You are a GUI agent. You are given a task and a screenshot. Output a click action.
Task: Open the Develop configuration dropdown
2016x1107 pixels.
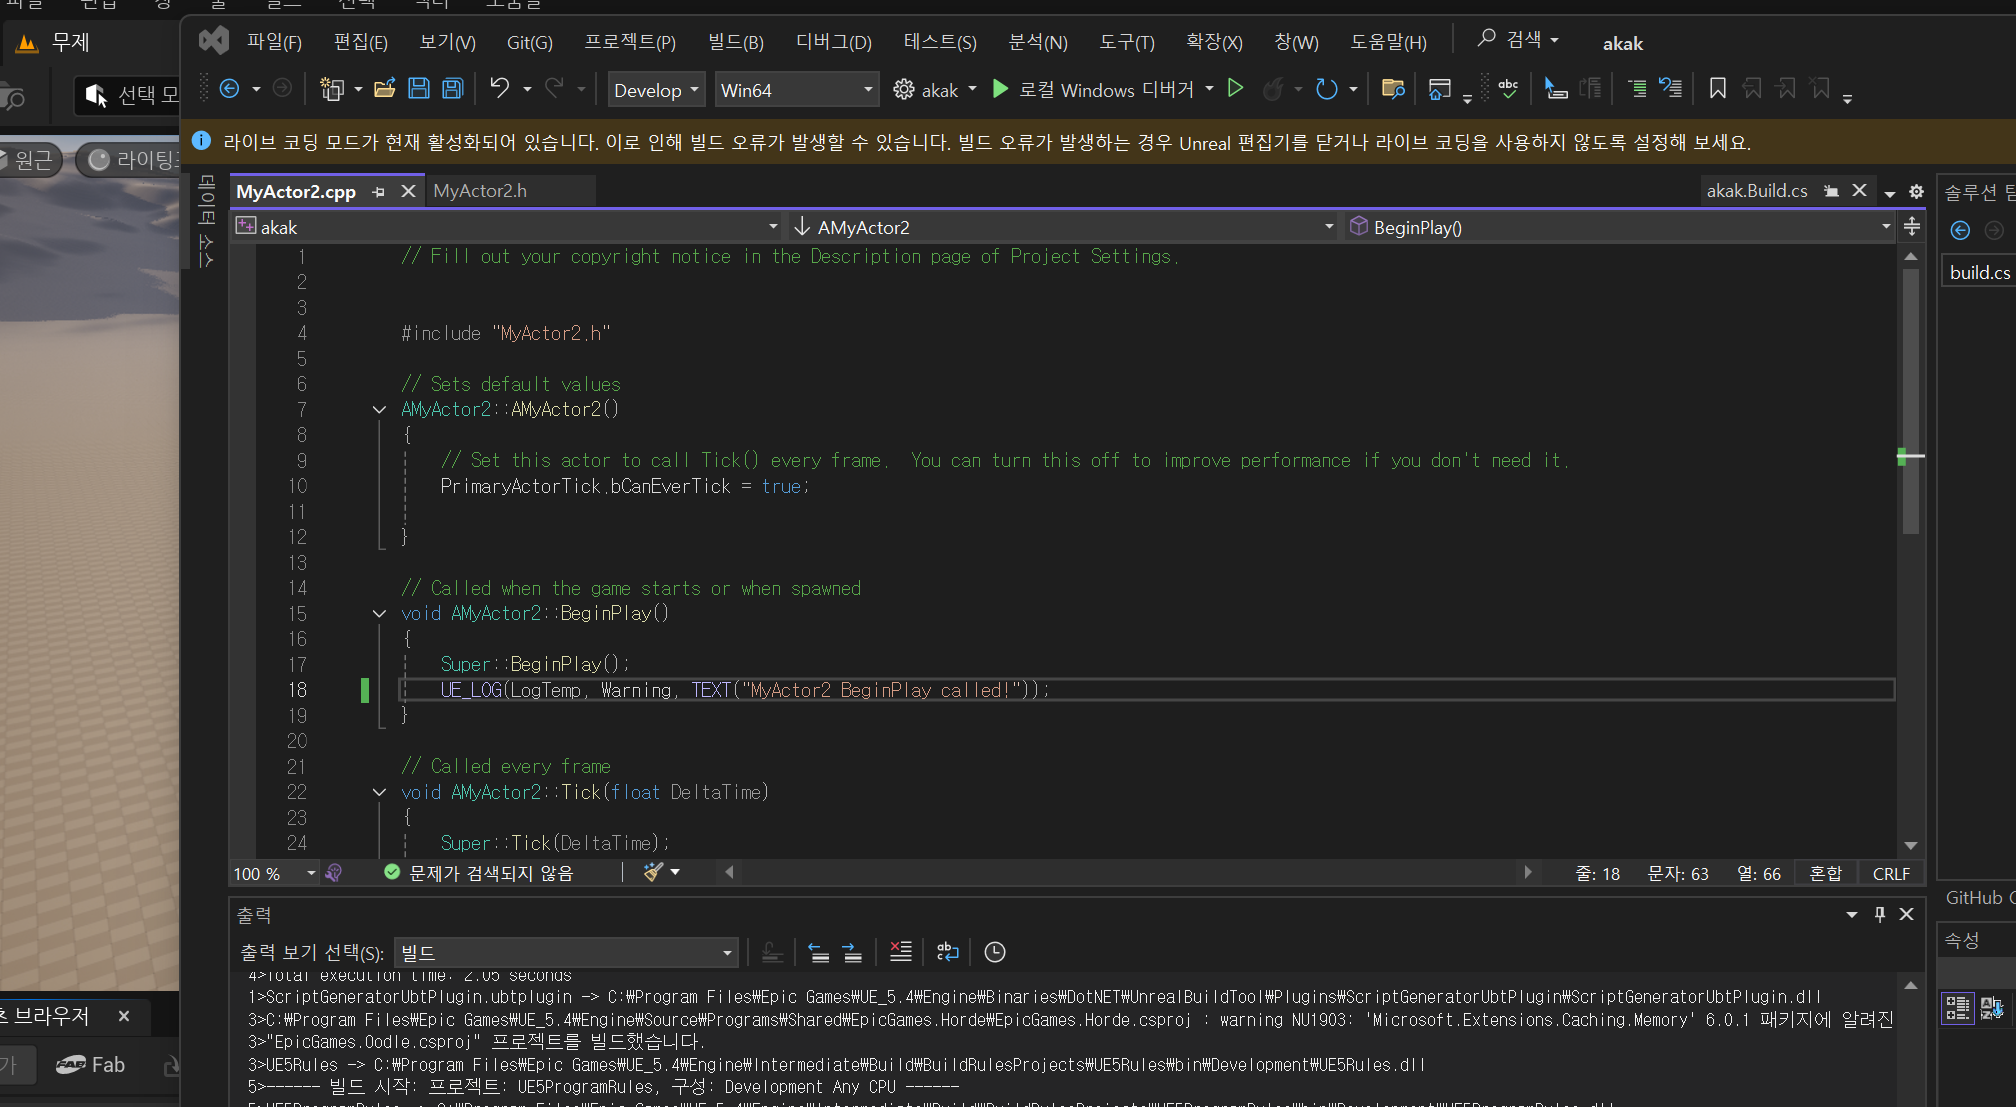(656, 90)
